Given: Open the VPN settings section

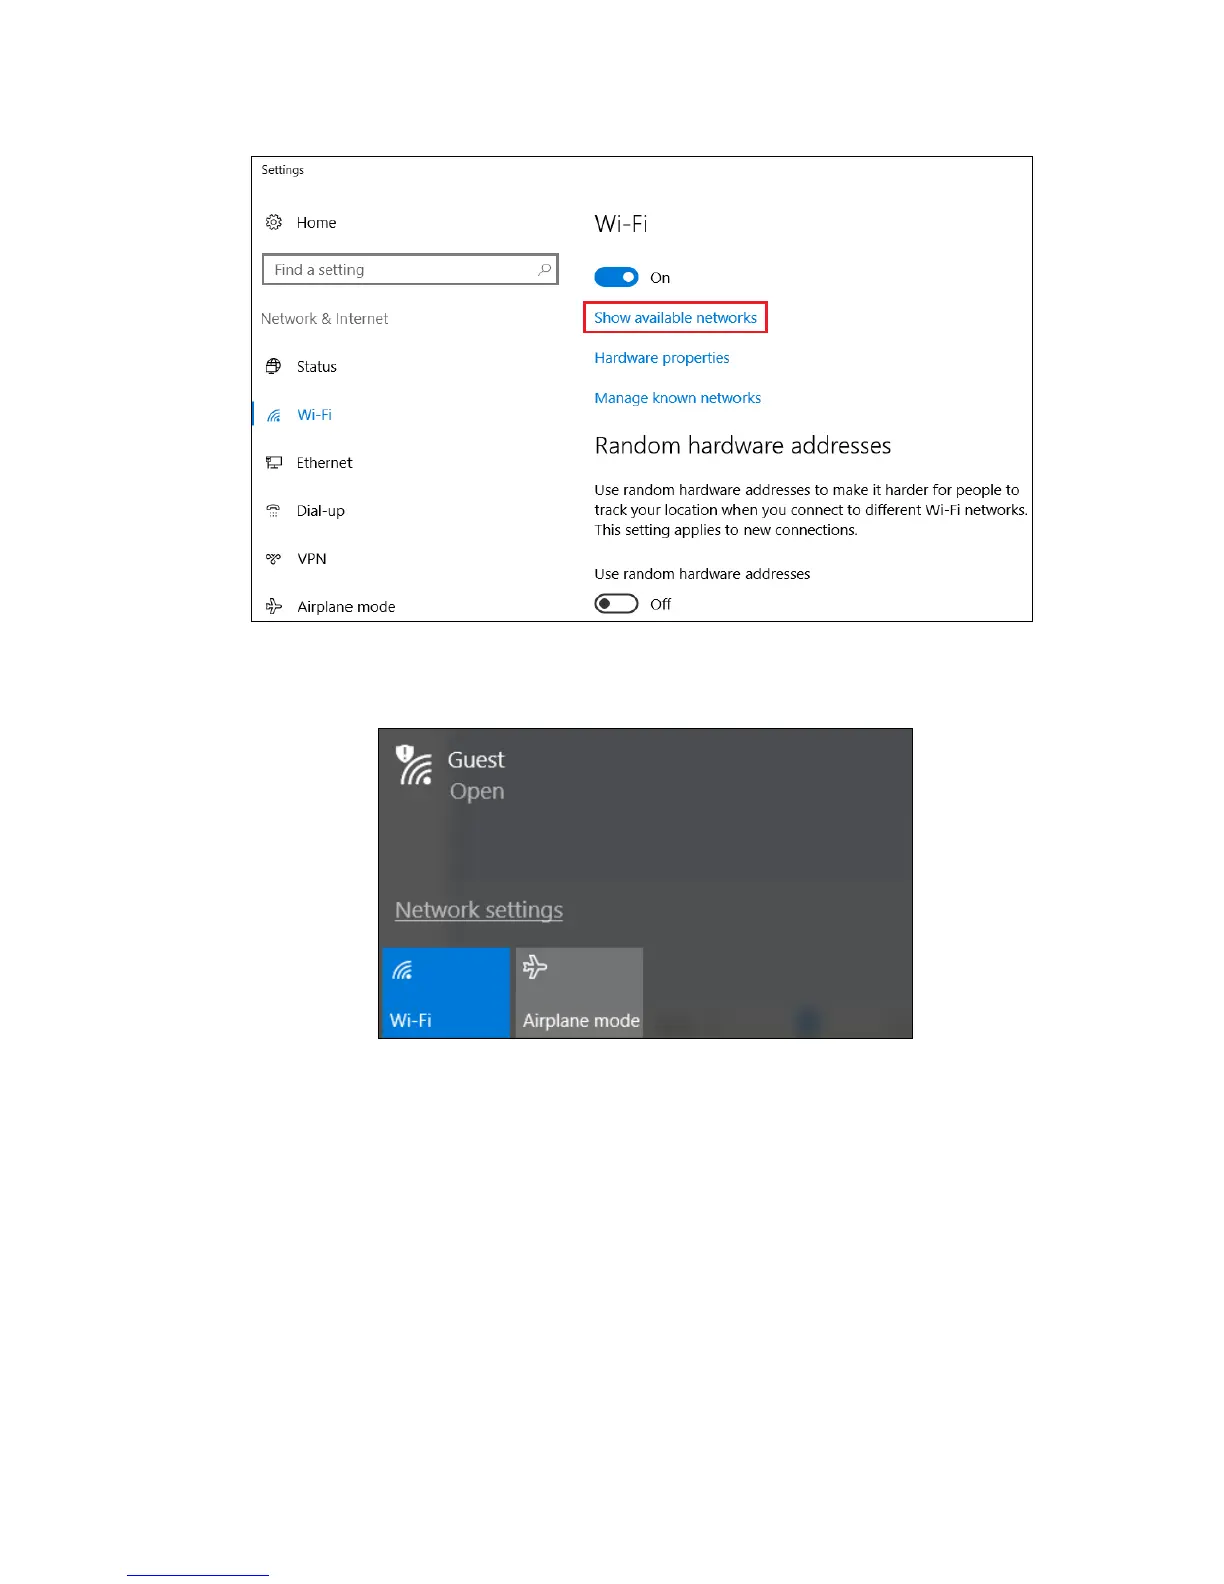Looking at the screenshot, I should (312, 559).
